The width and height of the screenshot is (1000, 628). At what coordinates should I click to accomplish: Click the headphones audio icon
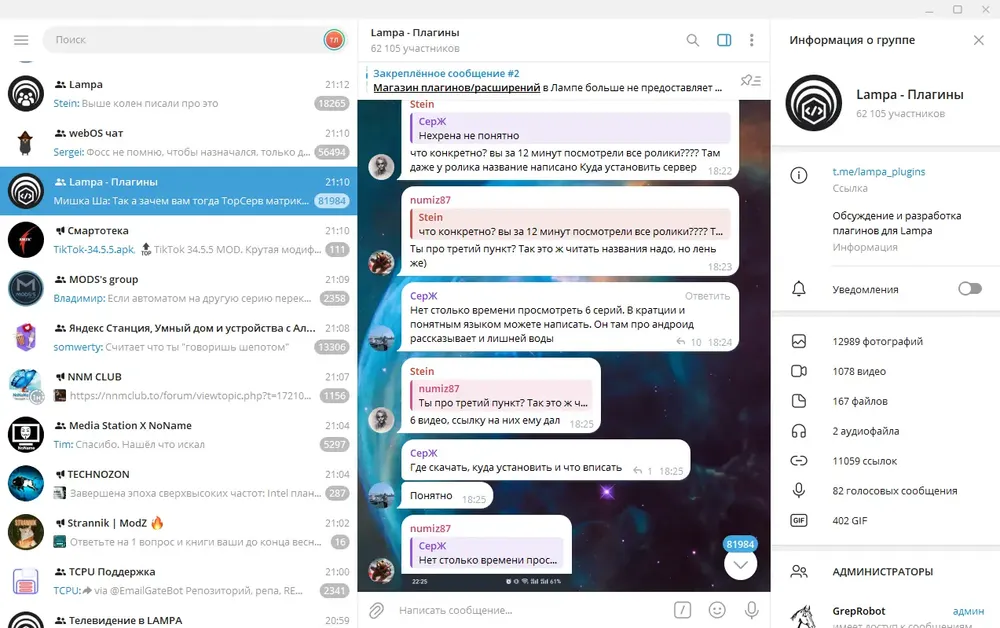coord(799,431)
